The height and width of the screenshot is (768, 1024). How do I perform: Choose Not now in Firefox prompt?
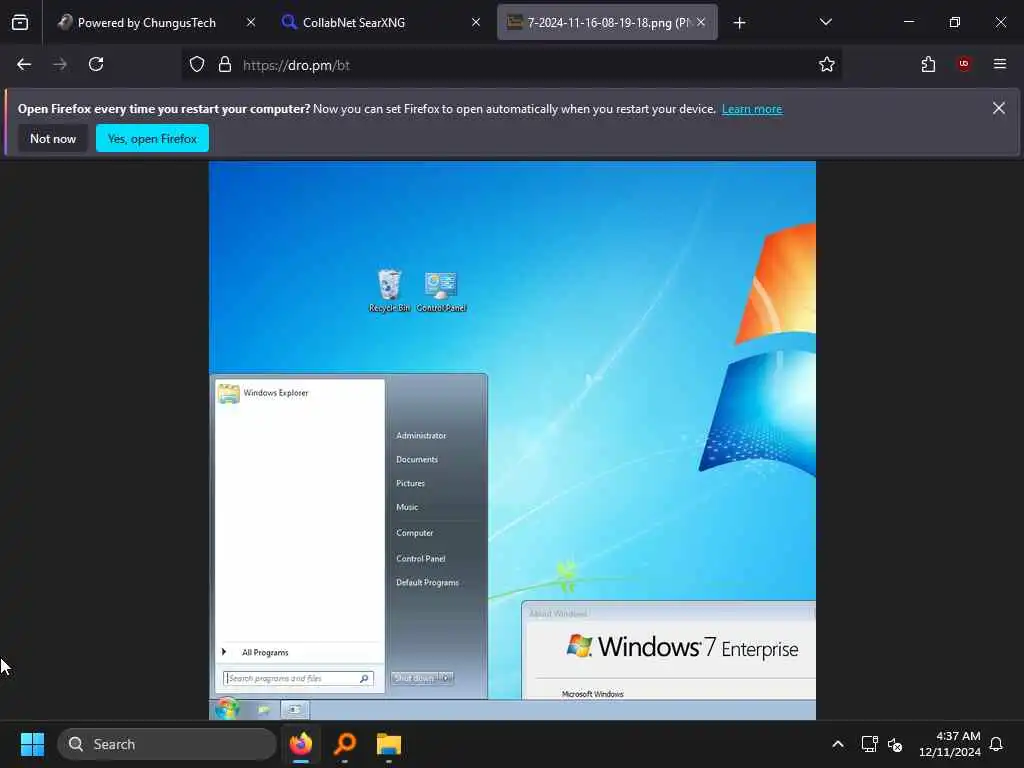coord(53,138)
